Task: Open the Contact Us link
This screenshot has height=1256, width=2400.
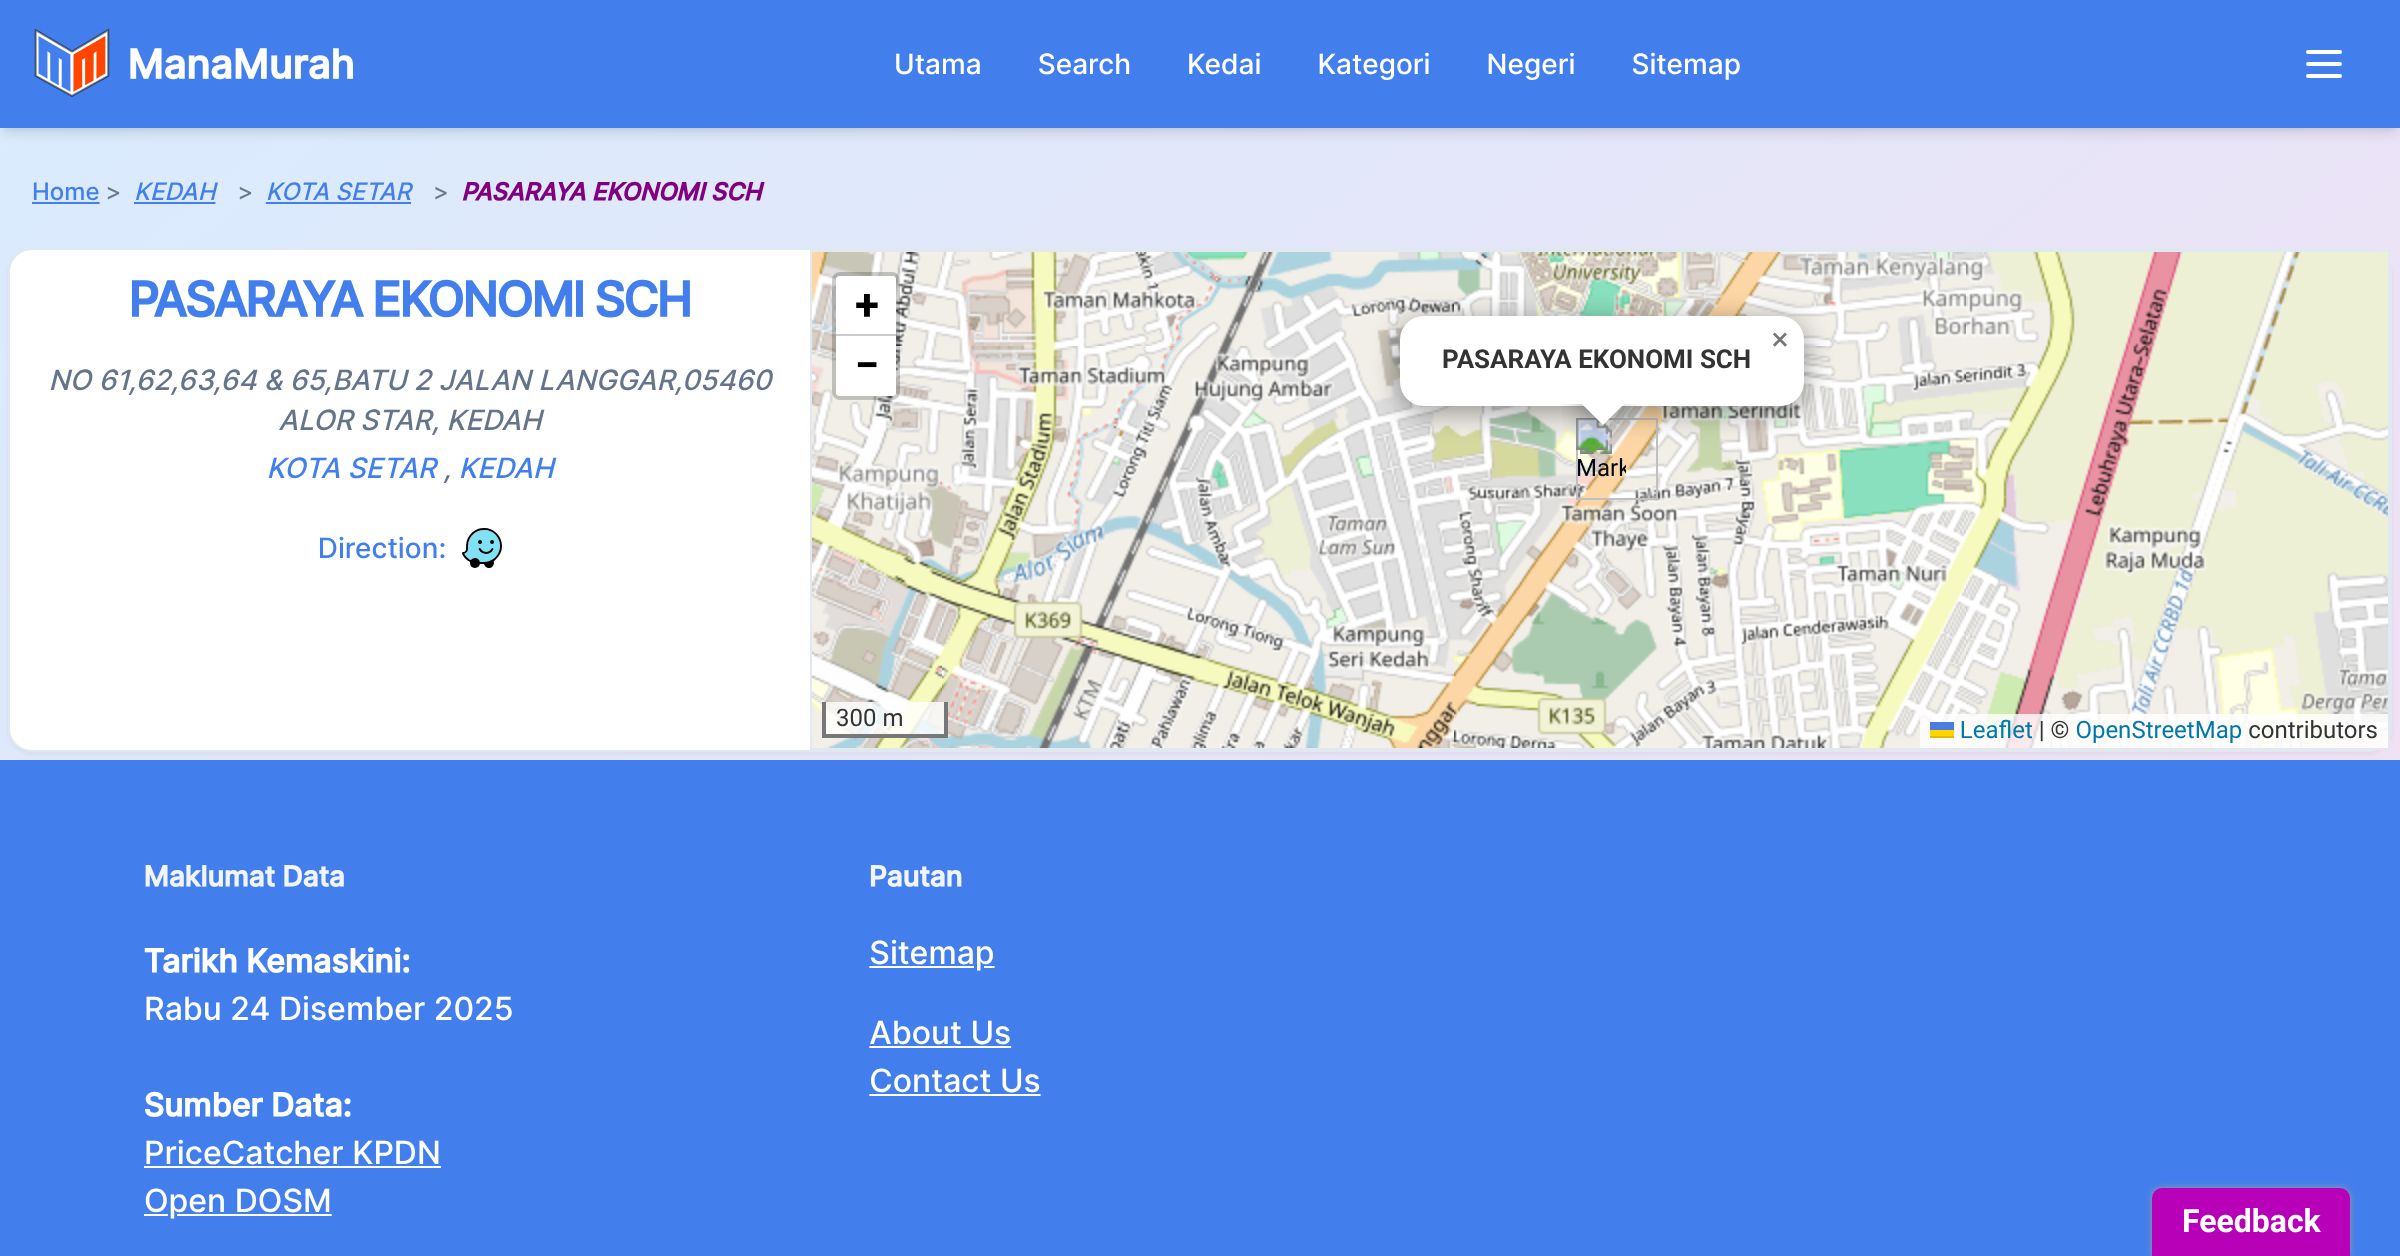Action: 954,1080
